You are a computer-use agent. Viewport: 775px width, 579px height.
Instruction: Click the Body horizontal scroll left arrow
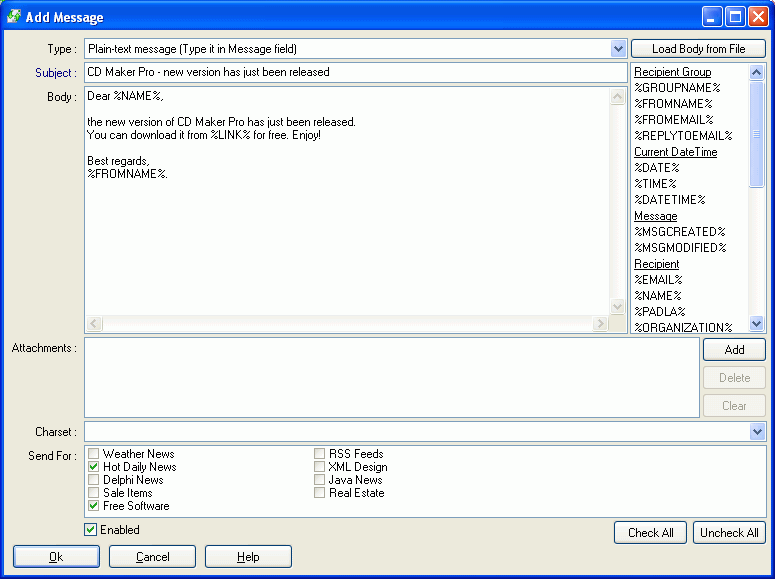click(x=94, y=324)
